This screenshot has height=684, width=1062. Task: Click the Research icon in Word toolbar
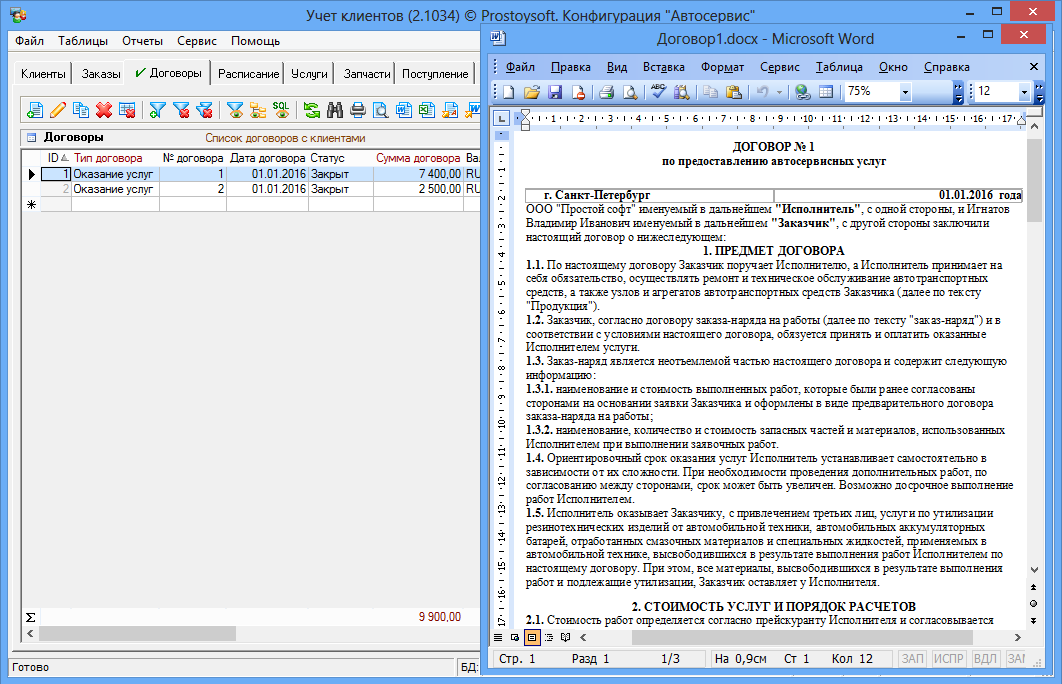click(681, 92)
